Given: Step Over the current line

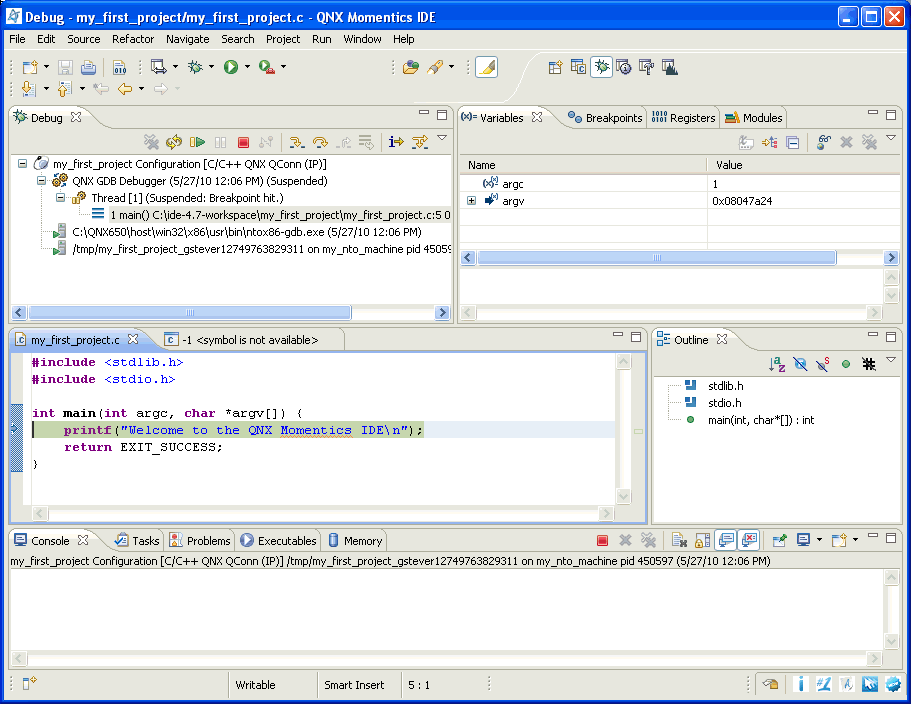Looking at the screenshot, I should [x=321, y=140].
